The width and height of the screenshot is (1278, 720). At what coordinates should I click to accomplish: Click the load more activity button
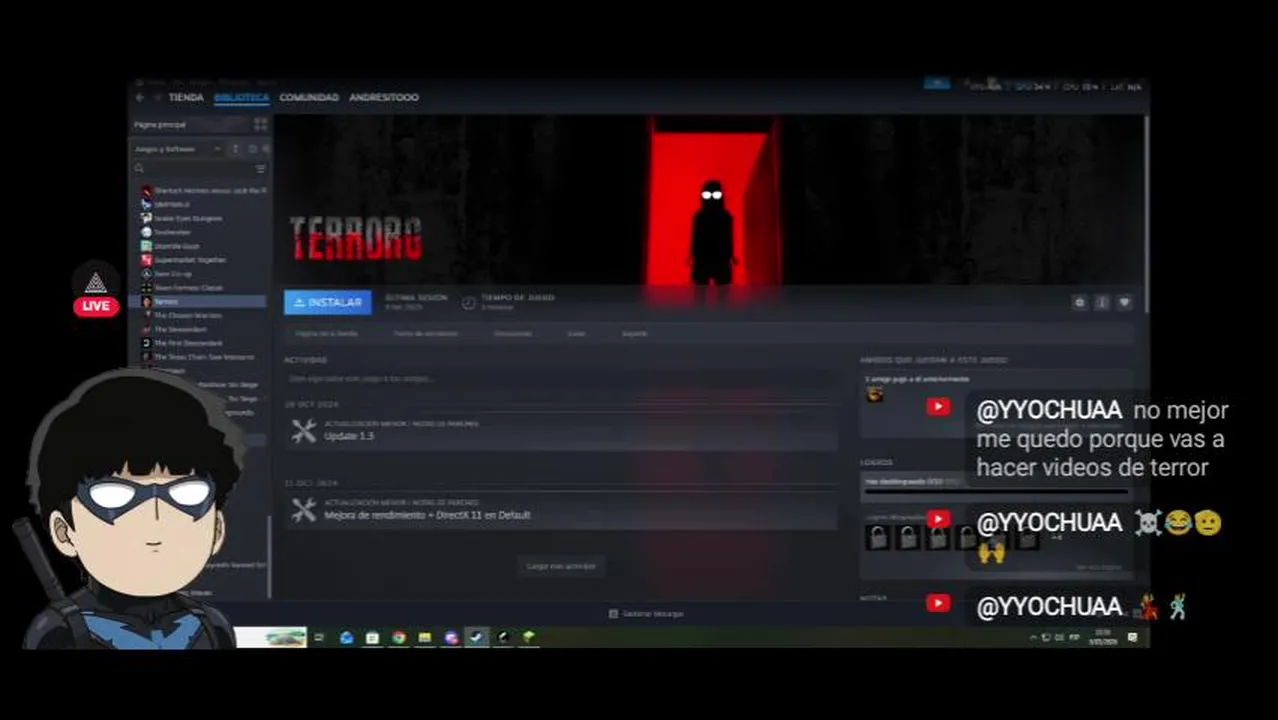561,566
